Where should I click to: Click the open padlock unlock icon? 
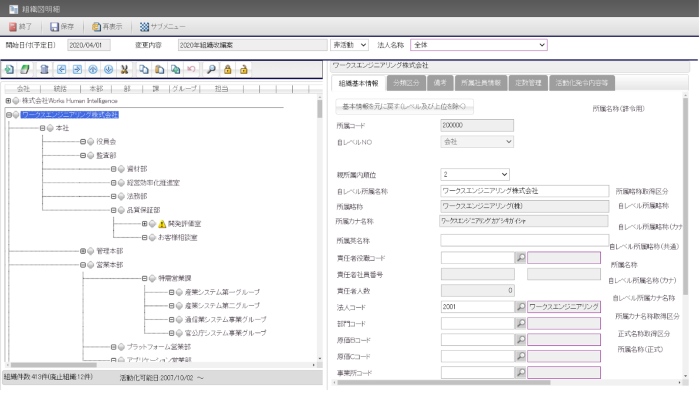coord(244,70)
